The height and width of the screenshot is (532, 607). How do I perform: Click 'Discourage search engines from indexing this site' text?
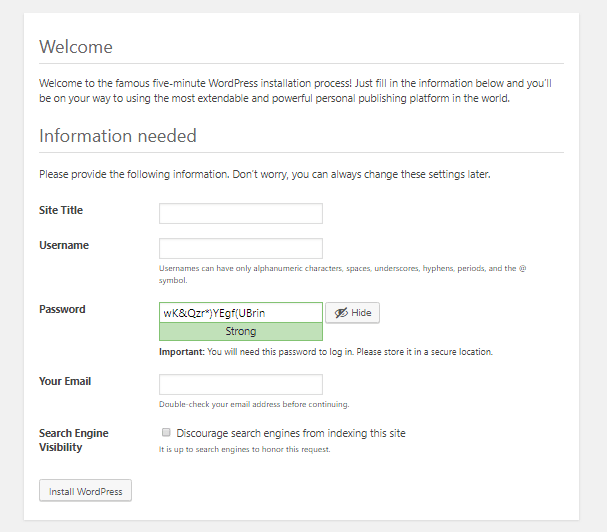(291, 433)
